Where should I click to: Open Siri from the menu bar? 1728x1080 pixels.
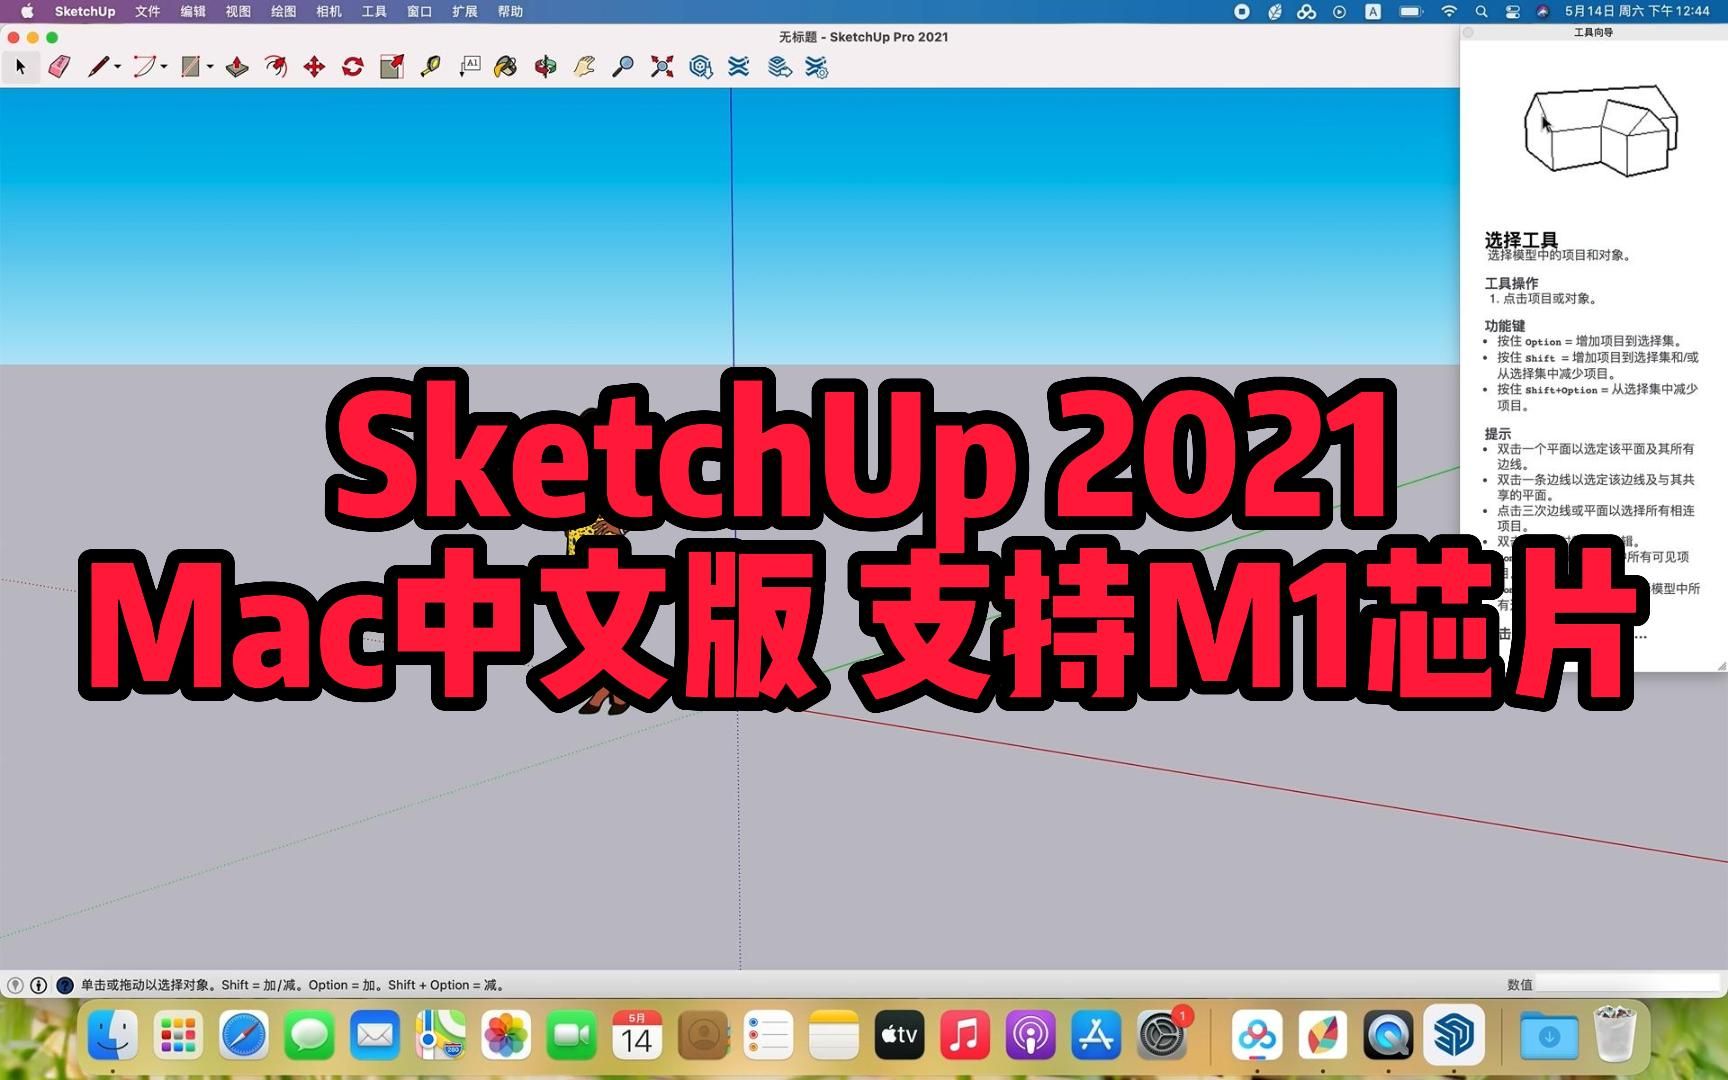point(1543,11)
